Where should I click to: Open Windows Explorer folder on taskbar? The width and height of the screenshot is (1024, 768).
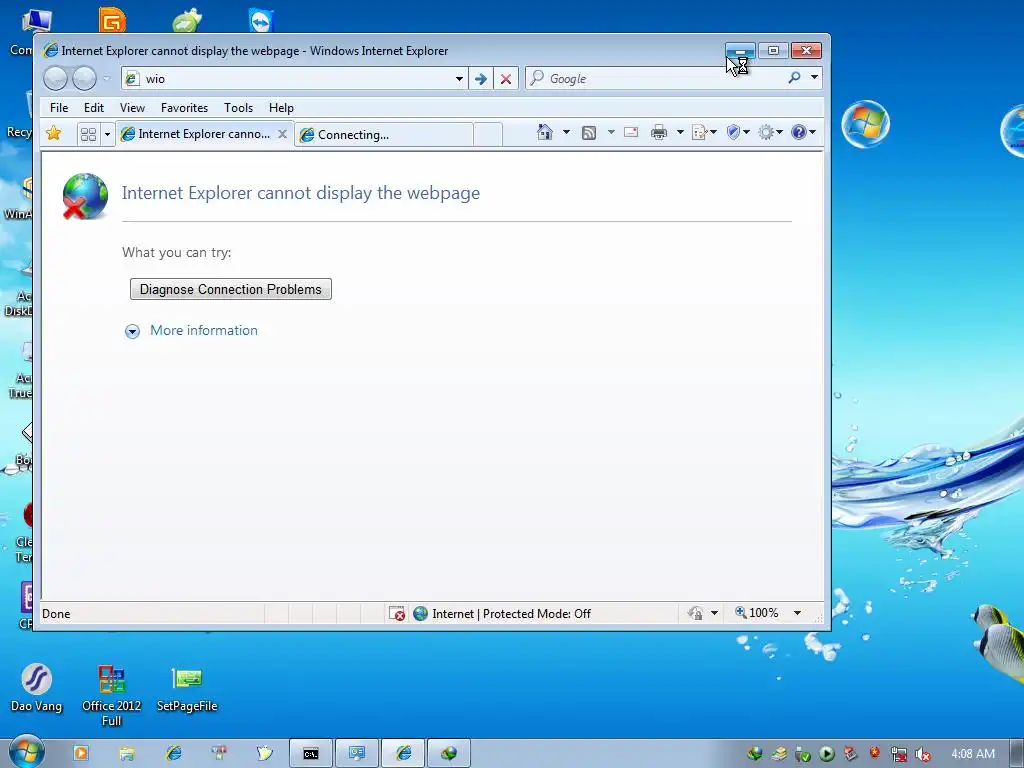pos(127,754)
